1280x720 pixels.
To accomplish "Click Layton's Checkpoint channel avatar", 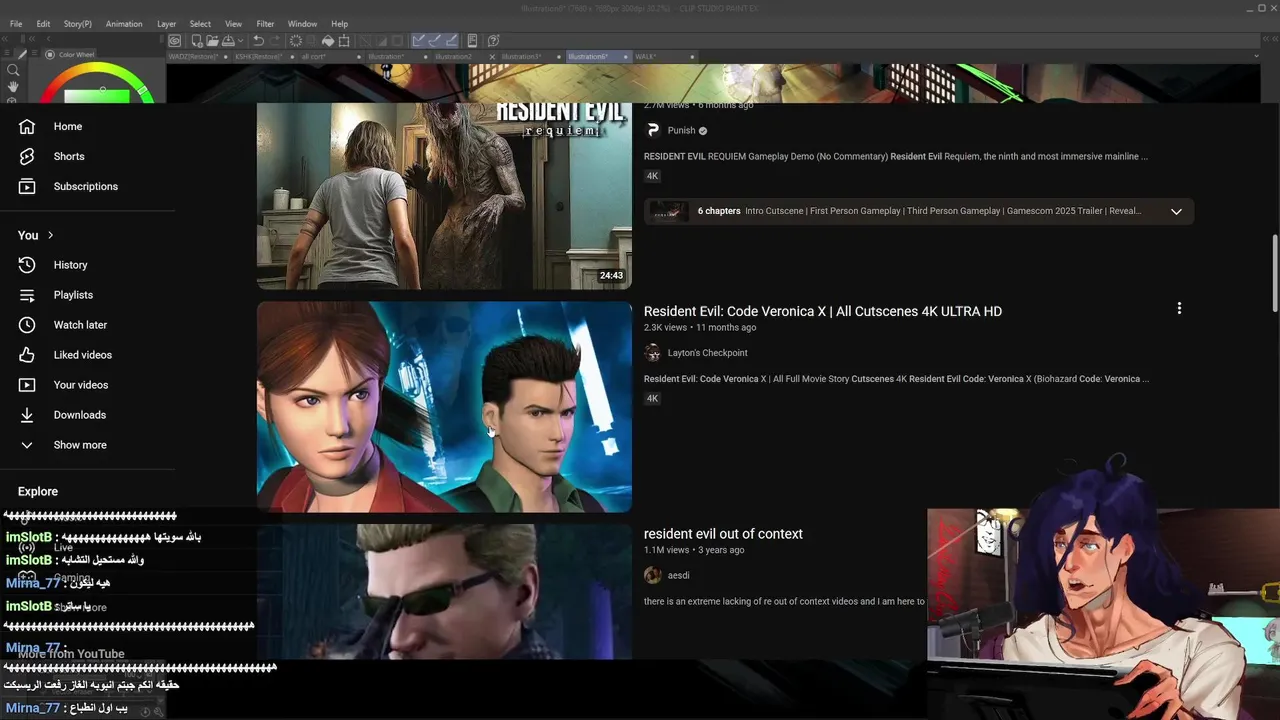I will tap(653, 353).
